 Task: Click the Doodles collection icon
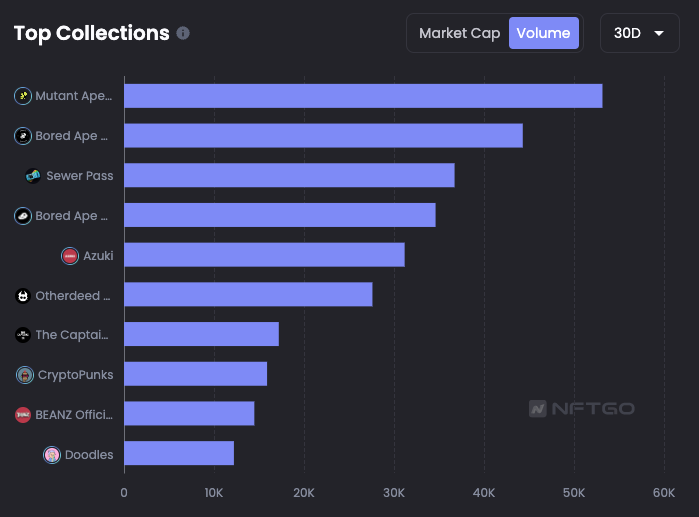52,455
